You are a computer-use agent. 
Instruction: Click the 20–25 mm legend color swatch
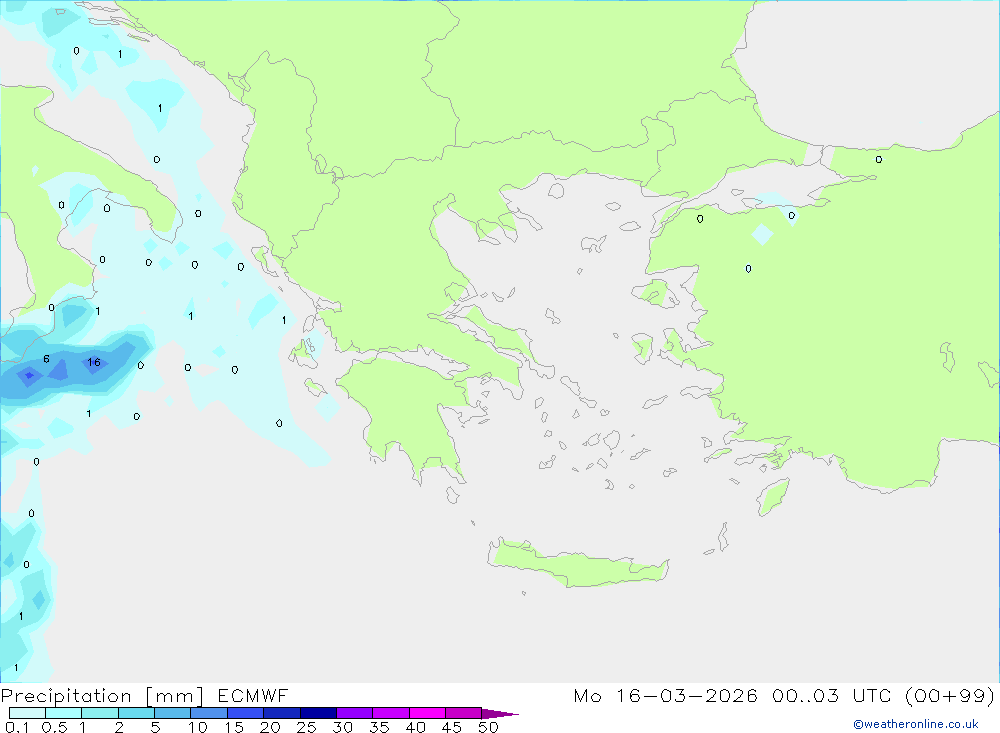pos(281,713)
